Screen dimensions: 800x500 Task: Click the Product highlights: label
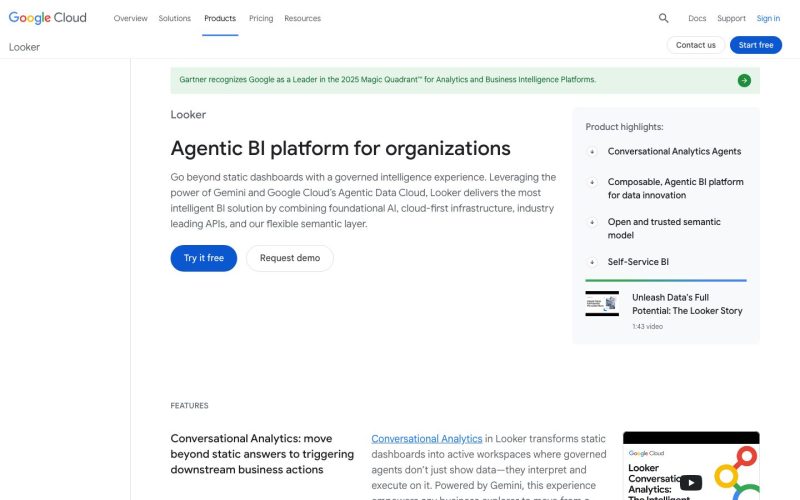[x=624, y=127]
